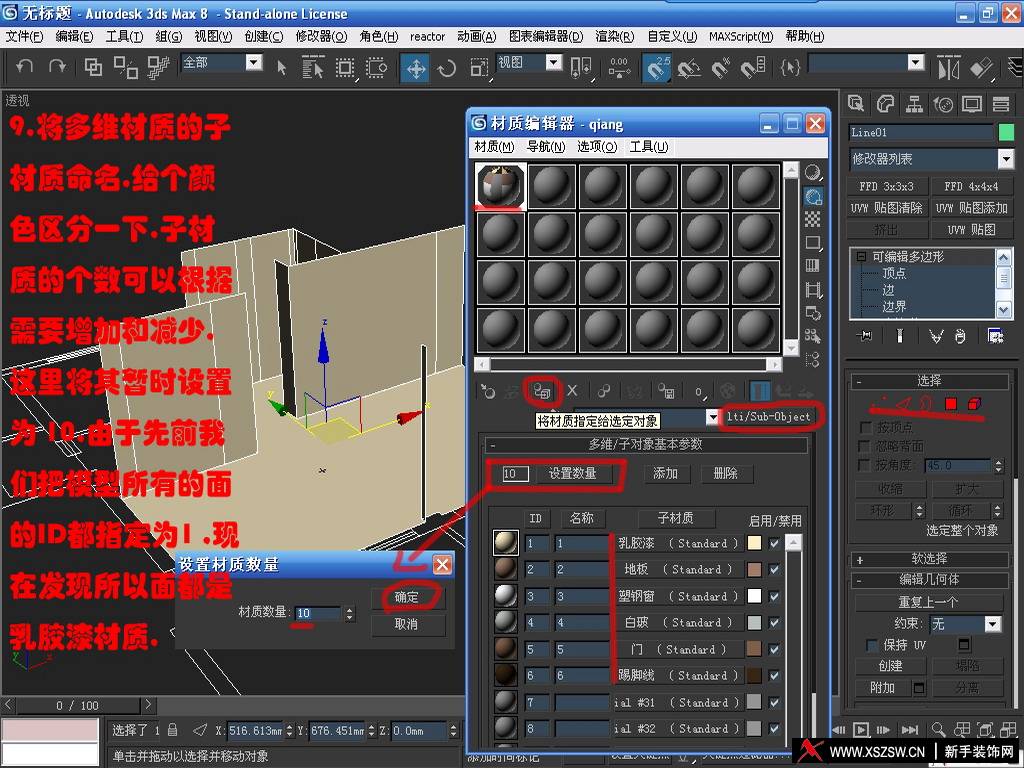
Task: Open the 渲染(R) menu
Action: [614, 37]
